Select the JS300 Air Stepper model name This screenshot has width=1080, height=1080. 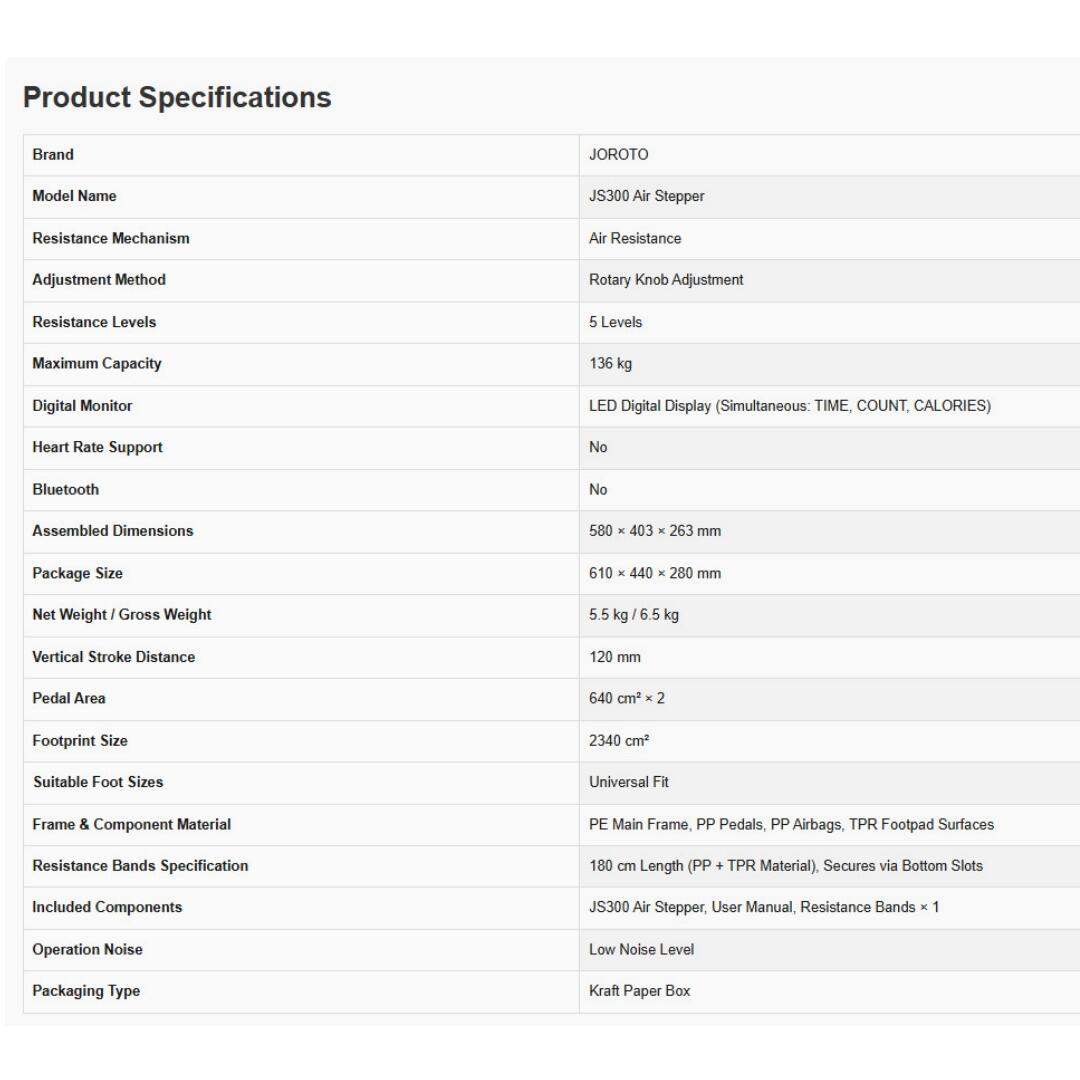coord(647,196)
